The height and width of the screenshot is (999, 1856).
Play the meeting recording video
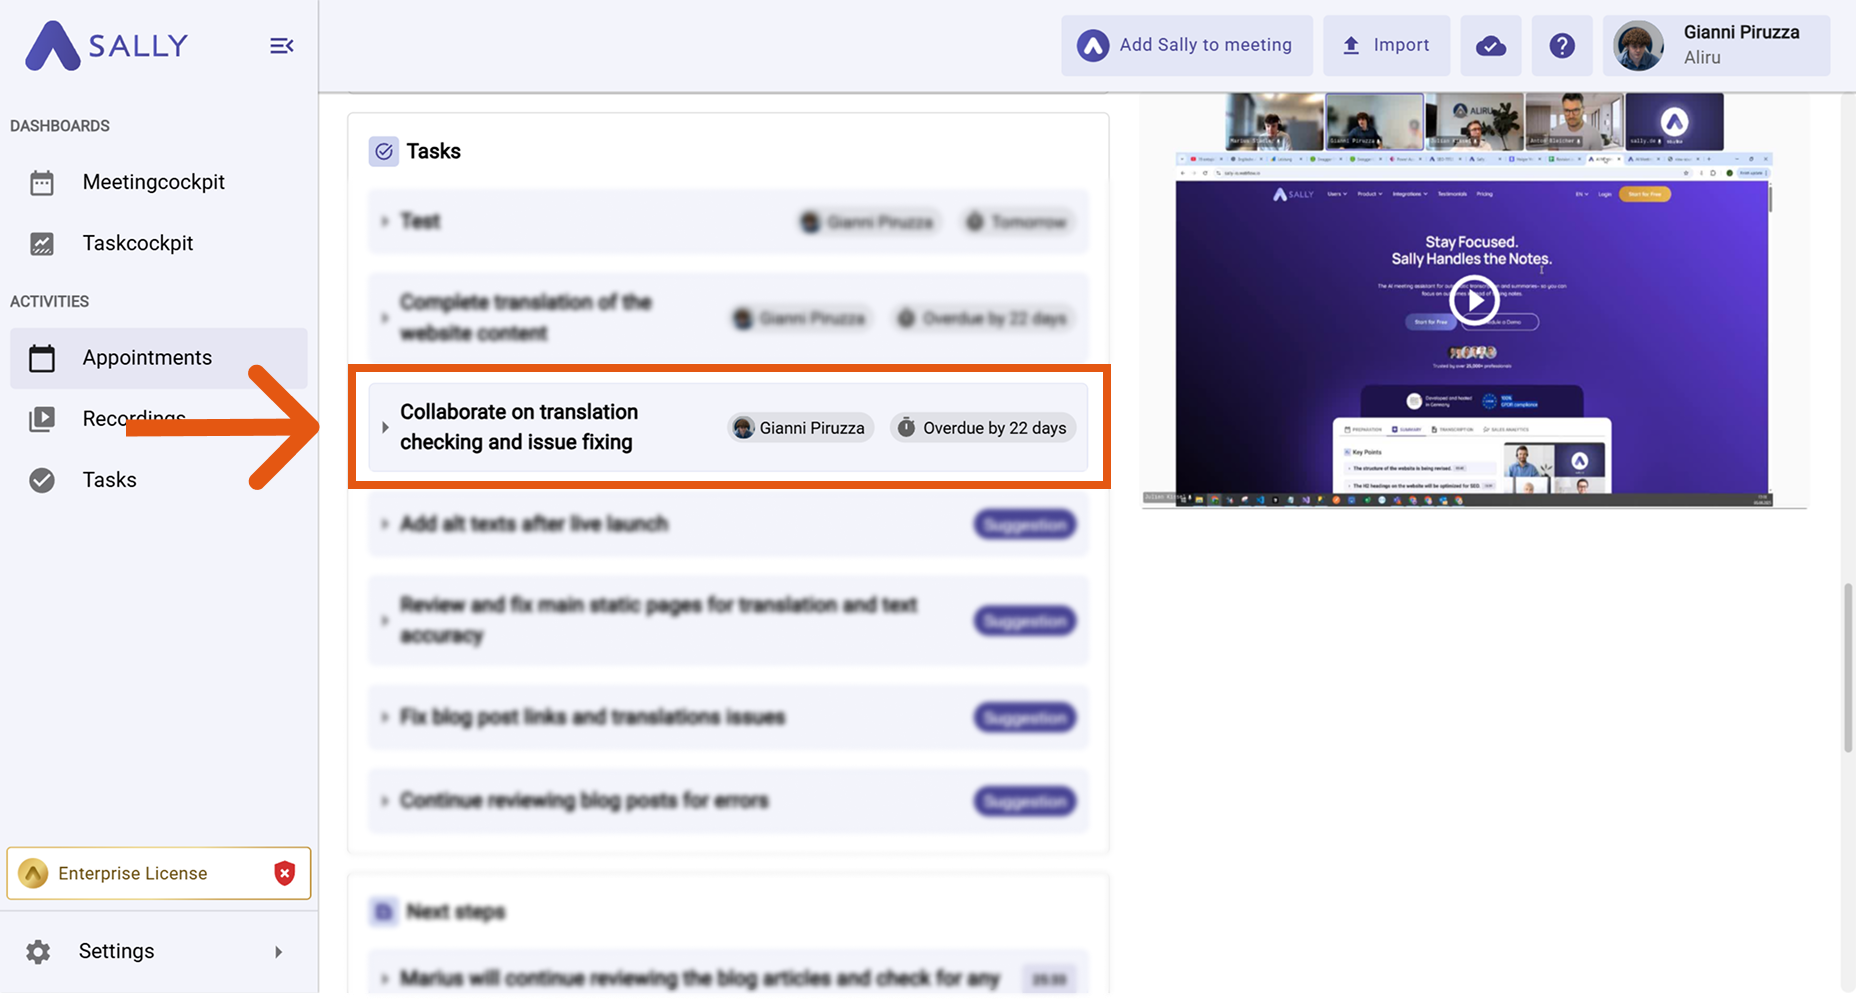pos(1474,300)
